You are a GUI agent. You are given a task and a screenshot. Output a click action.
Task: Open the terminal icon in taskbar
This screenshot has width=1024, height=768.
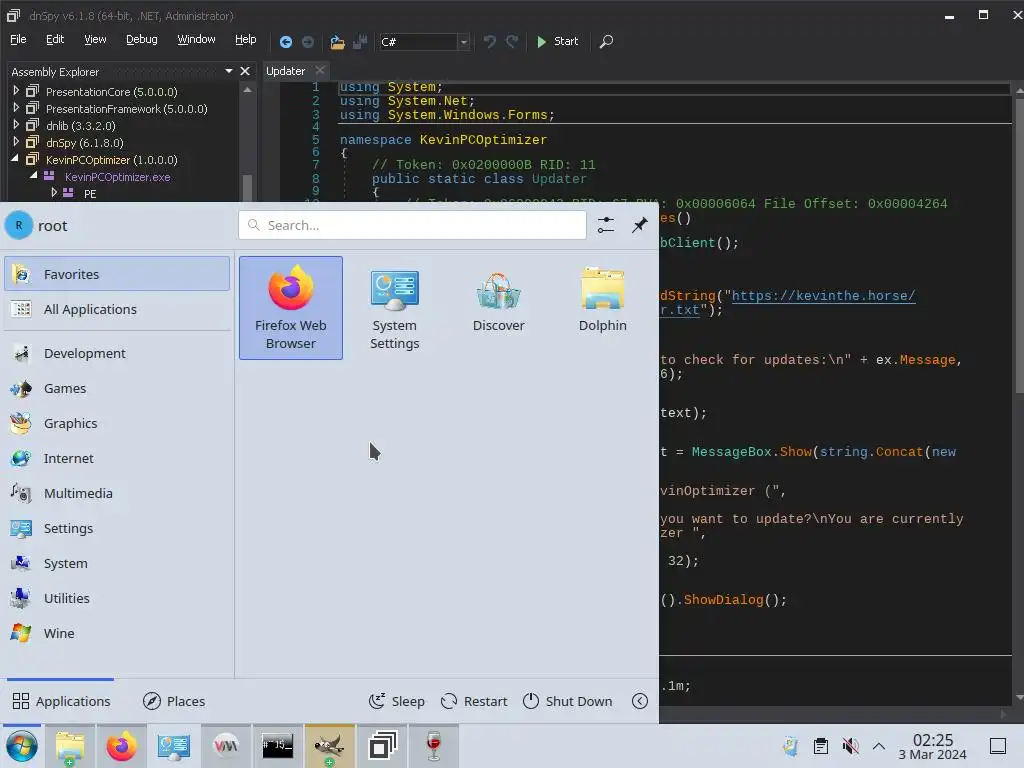[278, 745]
